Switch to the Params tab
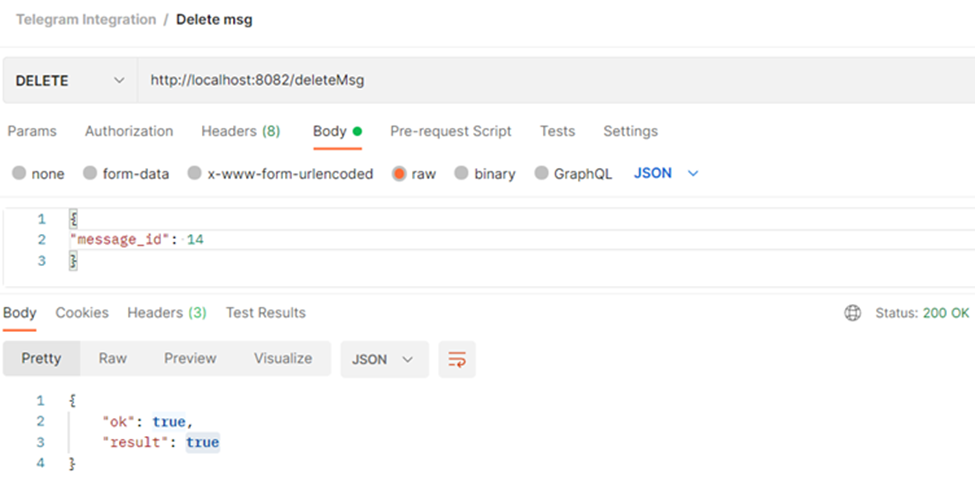The height and width of the screenshot is (500, 975). (32, 131)
